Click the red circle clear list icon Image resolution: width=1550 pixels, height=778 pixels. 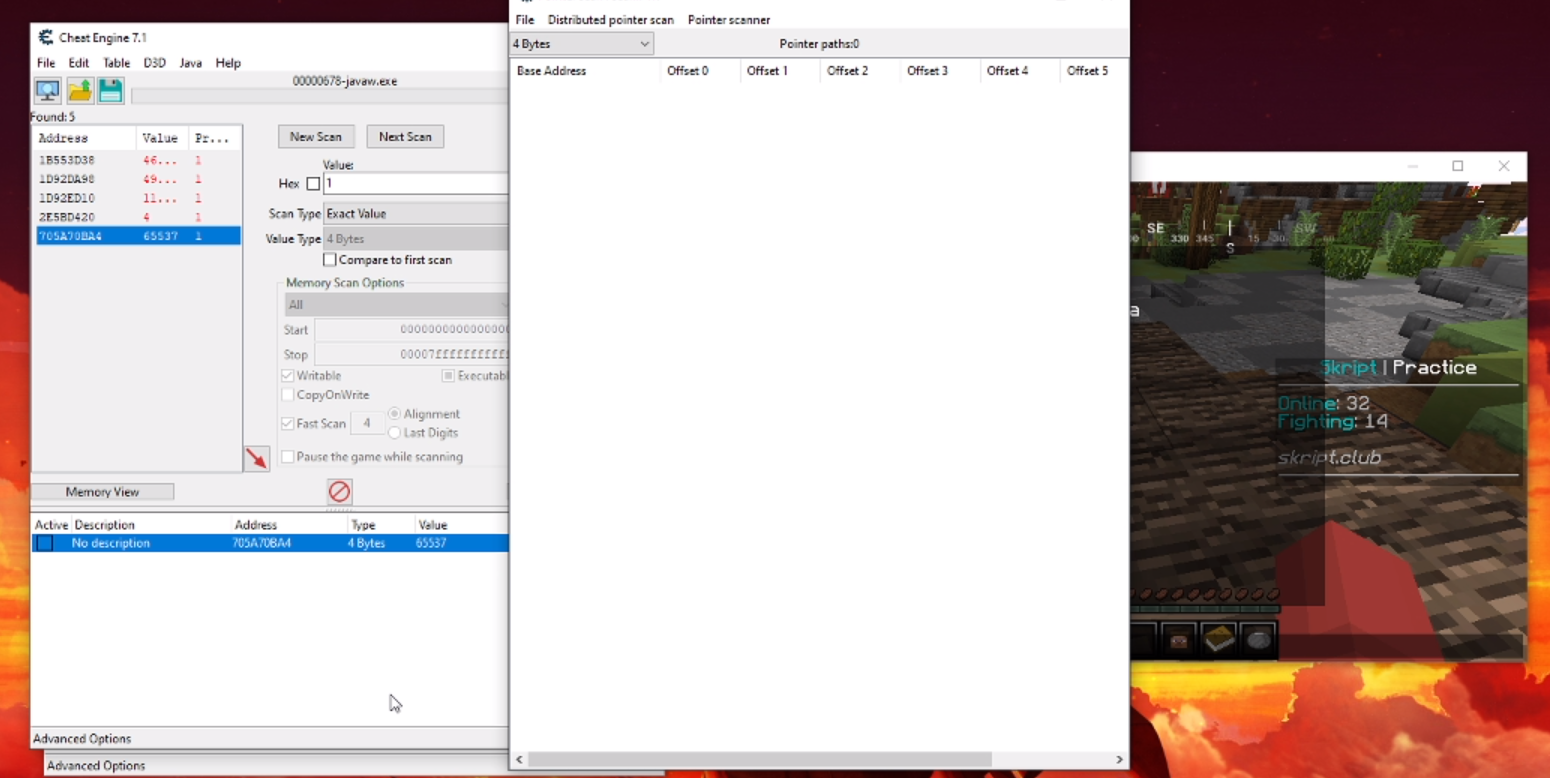340,491
